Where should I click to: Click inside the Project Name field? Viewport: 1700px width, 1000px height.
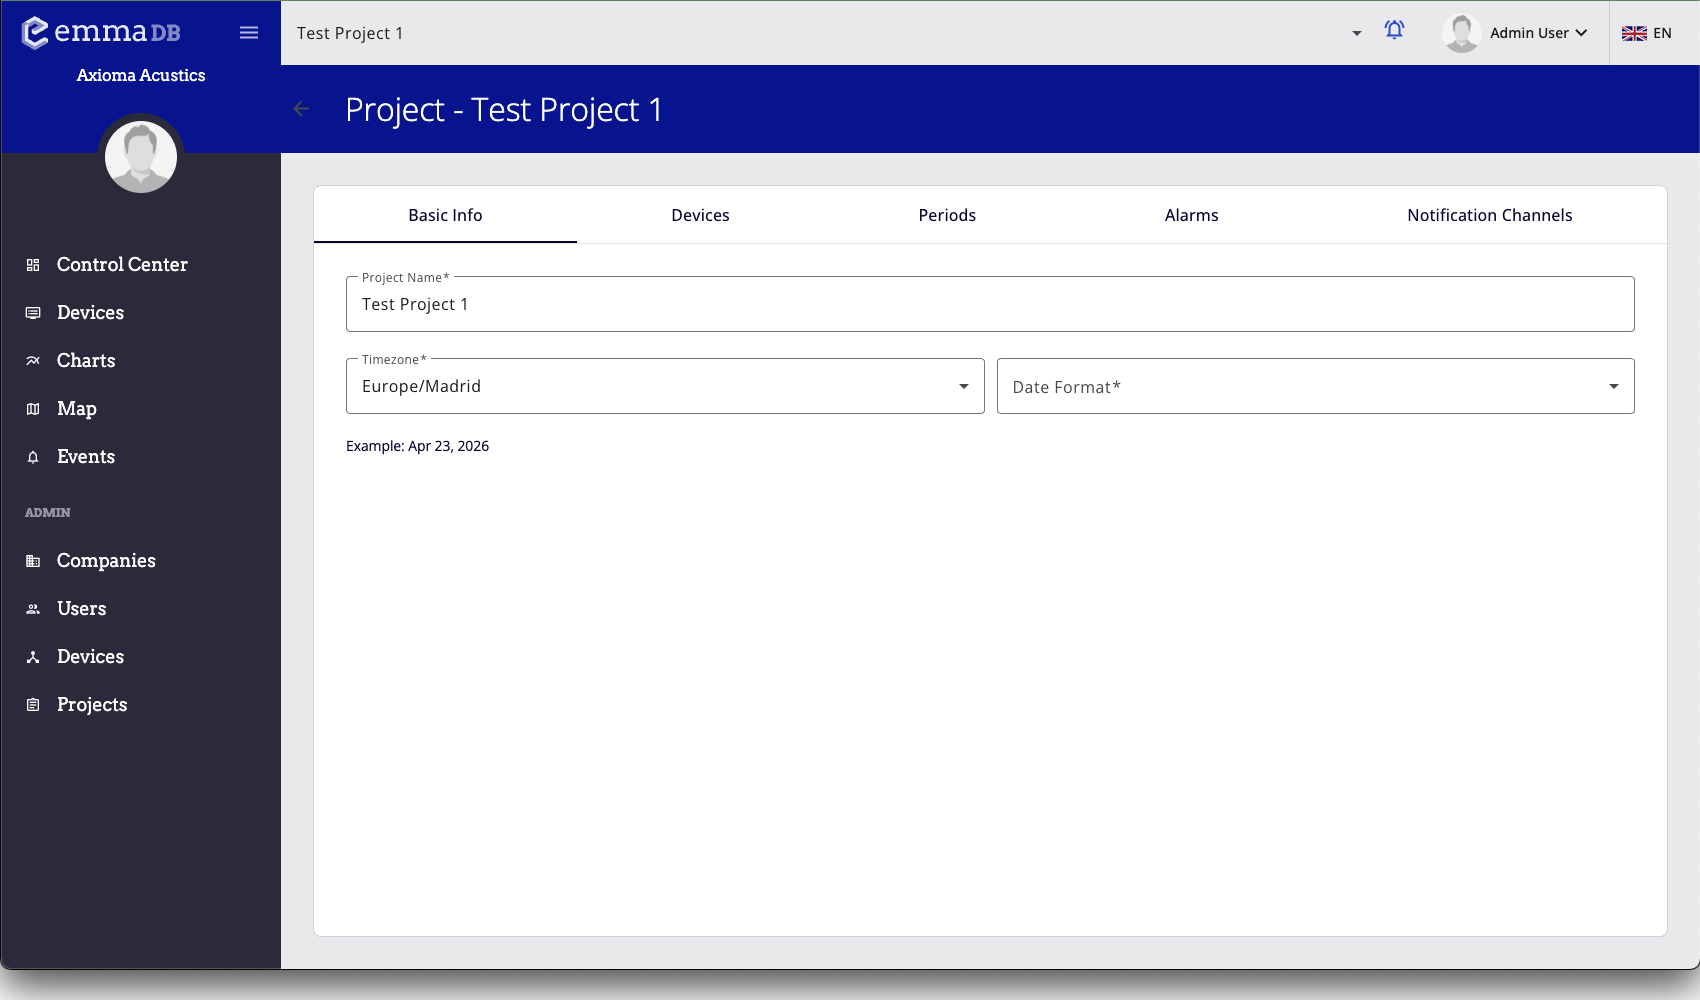[990, 304]
